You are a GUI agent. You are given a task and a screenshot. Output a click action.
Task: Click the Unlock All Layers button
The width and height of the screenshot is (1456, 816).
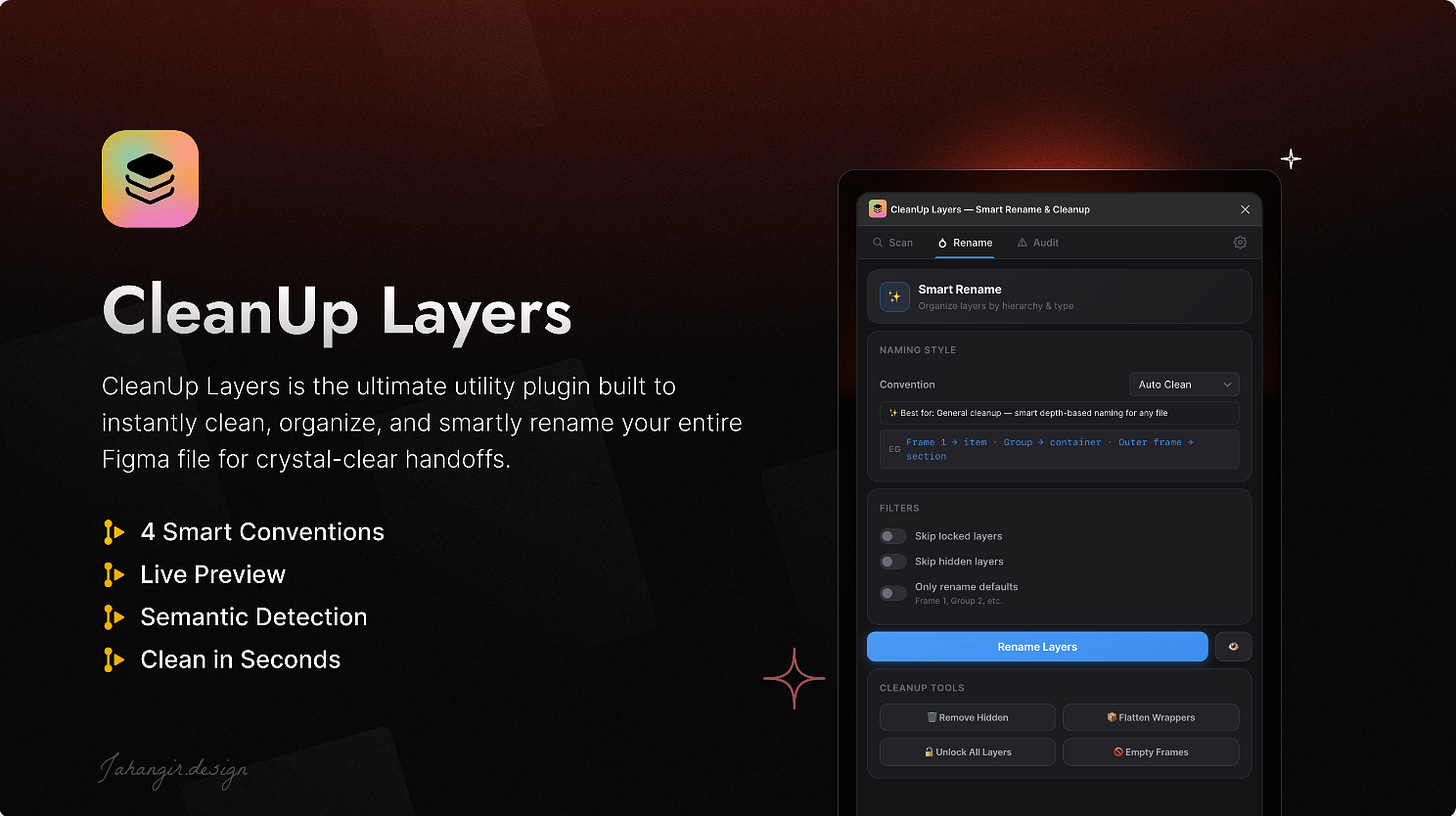point(967,752)
